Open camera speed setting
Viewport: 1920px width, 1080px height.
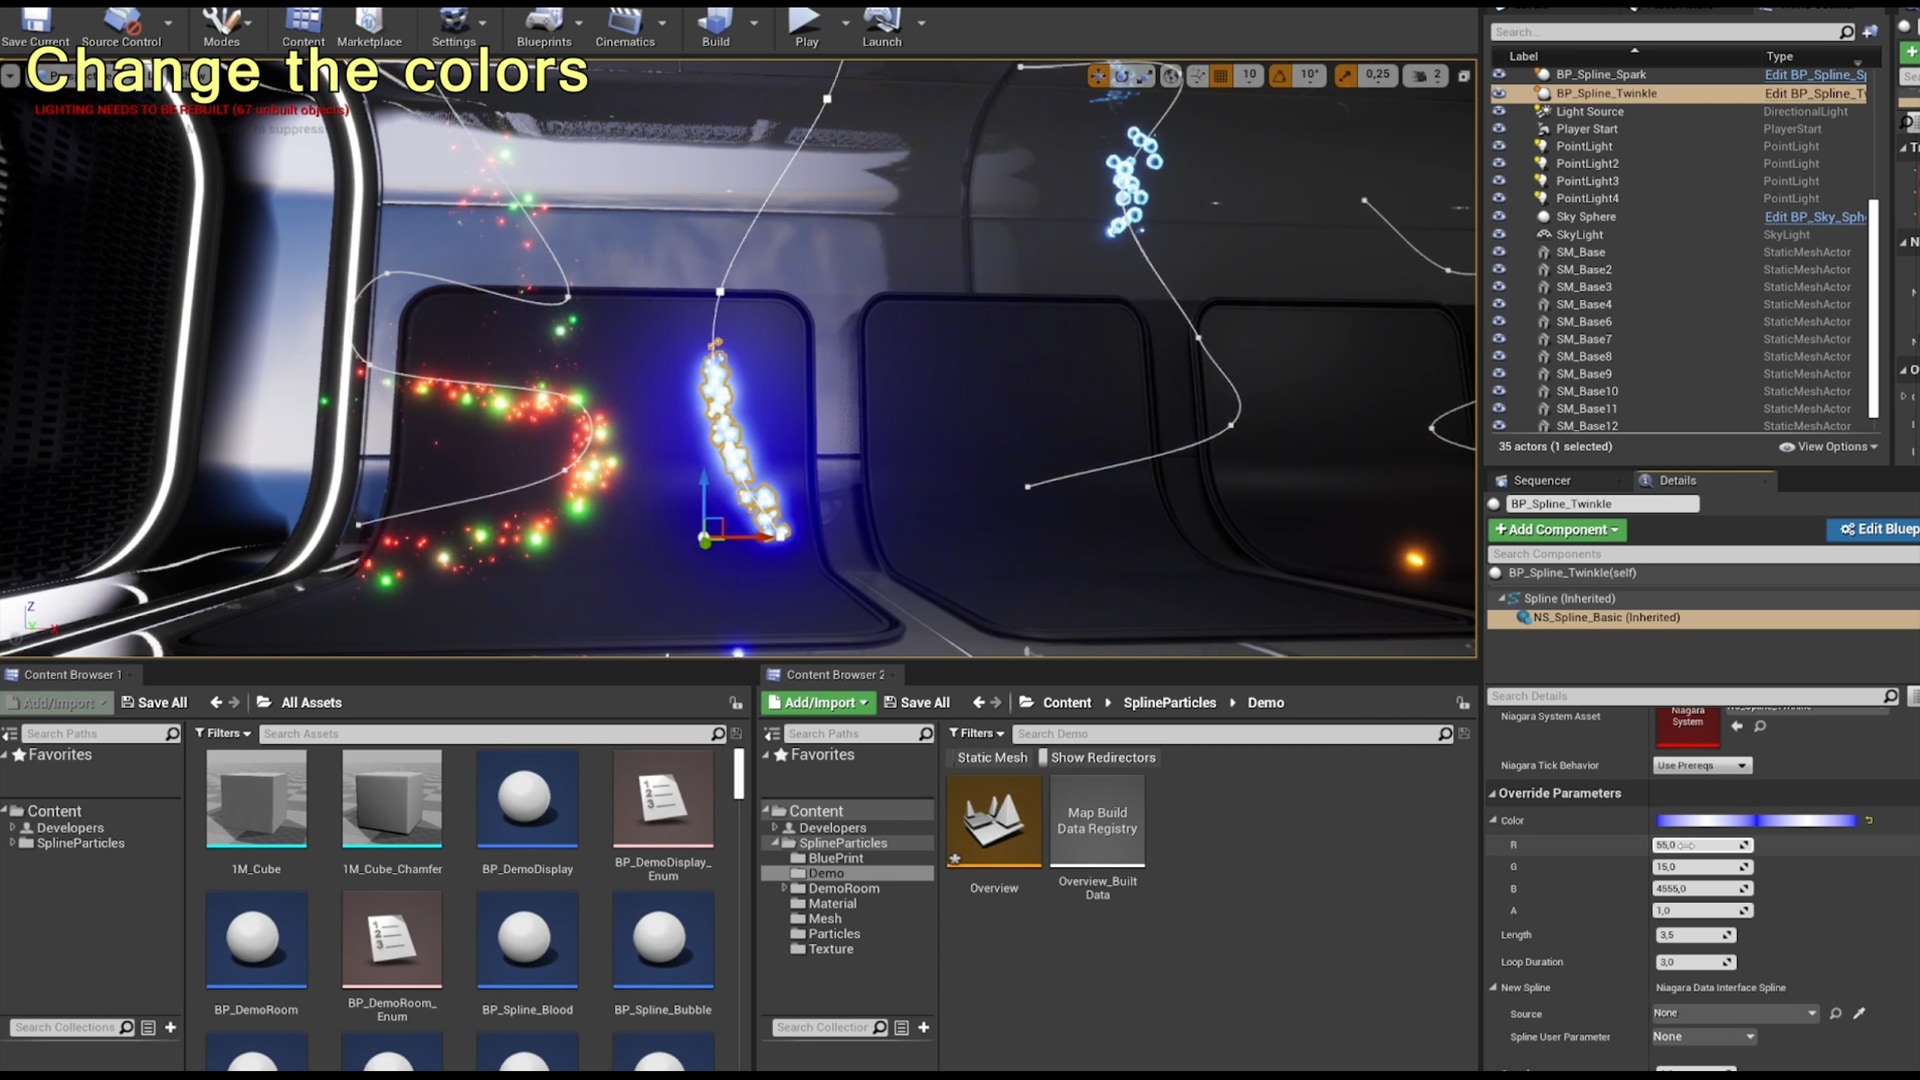coord(1427,76)
